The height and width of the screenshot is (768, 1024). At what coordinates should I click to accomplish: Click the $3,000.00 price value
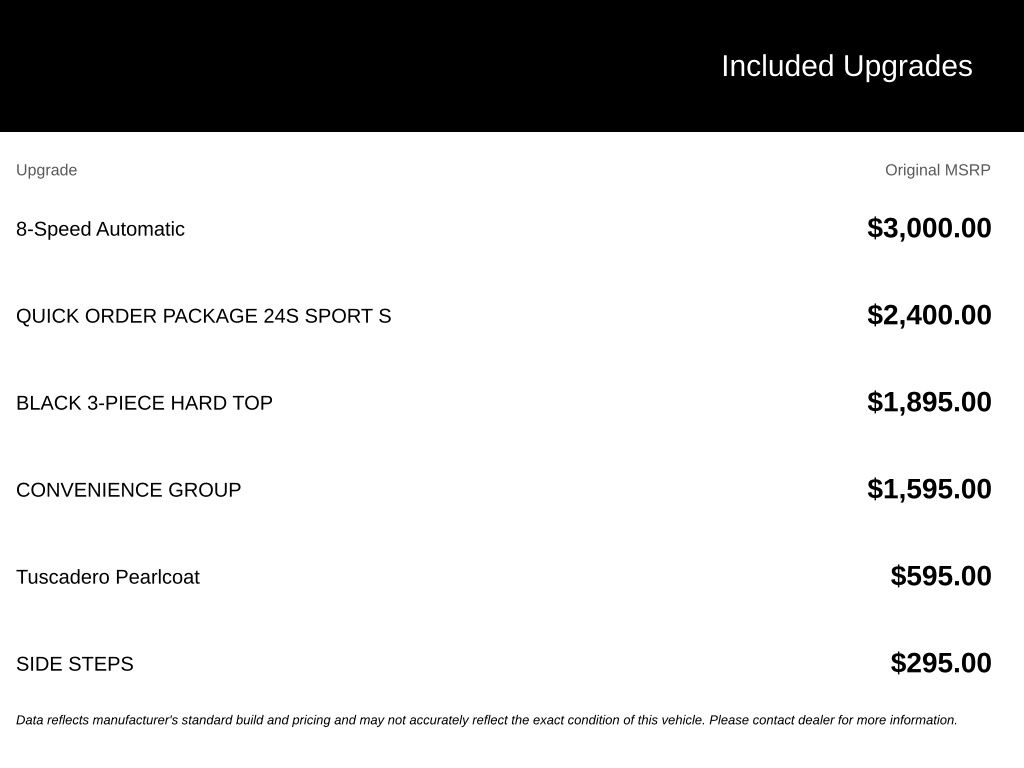929,228
